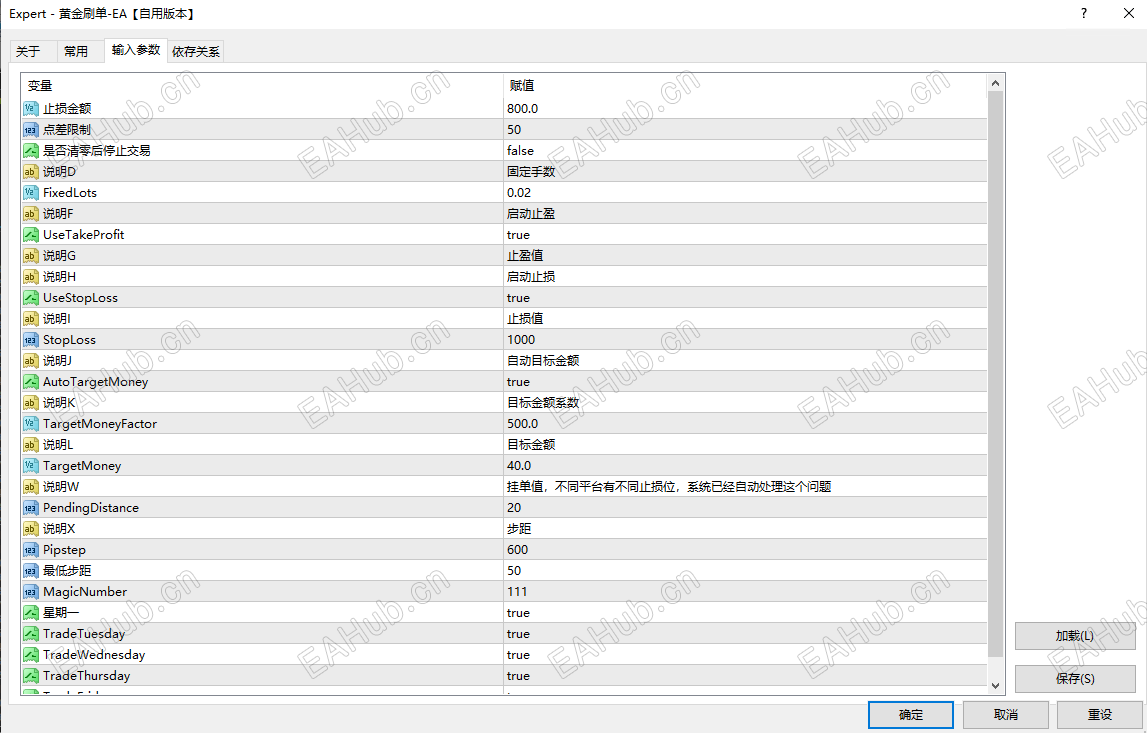The width and height of the screenshot is (1147, 733).
Task: Open the UseTakeProfit true value
Action: pyautogui.click(x=745, y=235)
